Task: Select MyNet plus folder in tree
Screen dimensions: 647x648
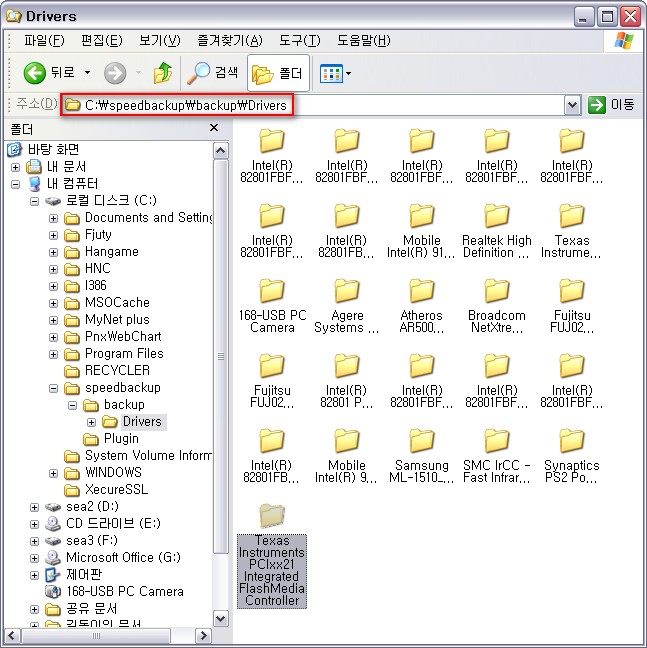Action: tap(117, 319)
